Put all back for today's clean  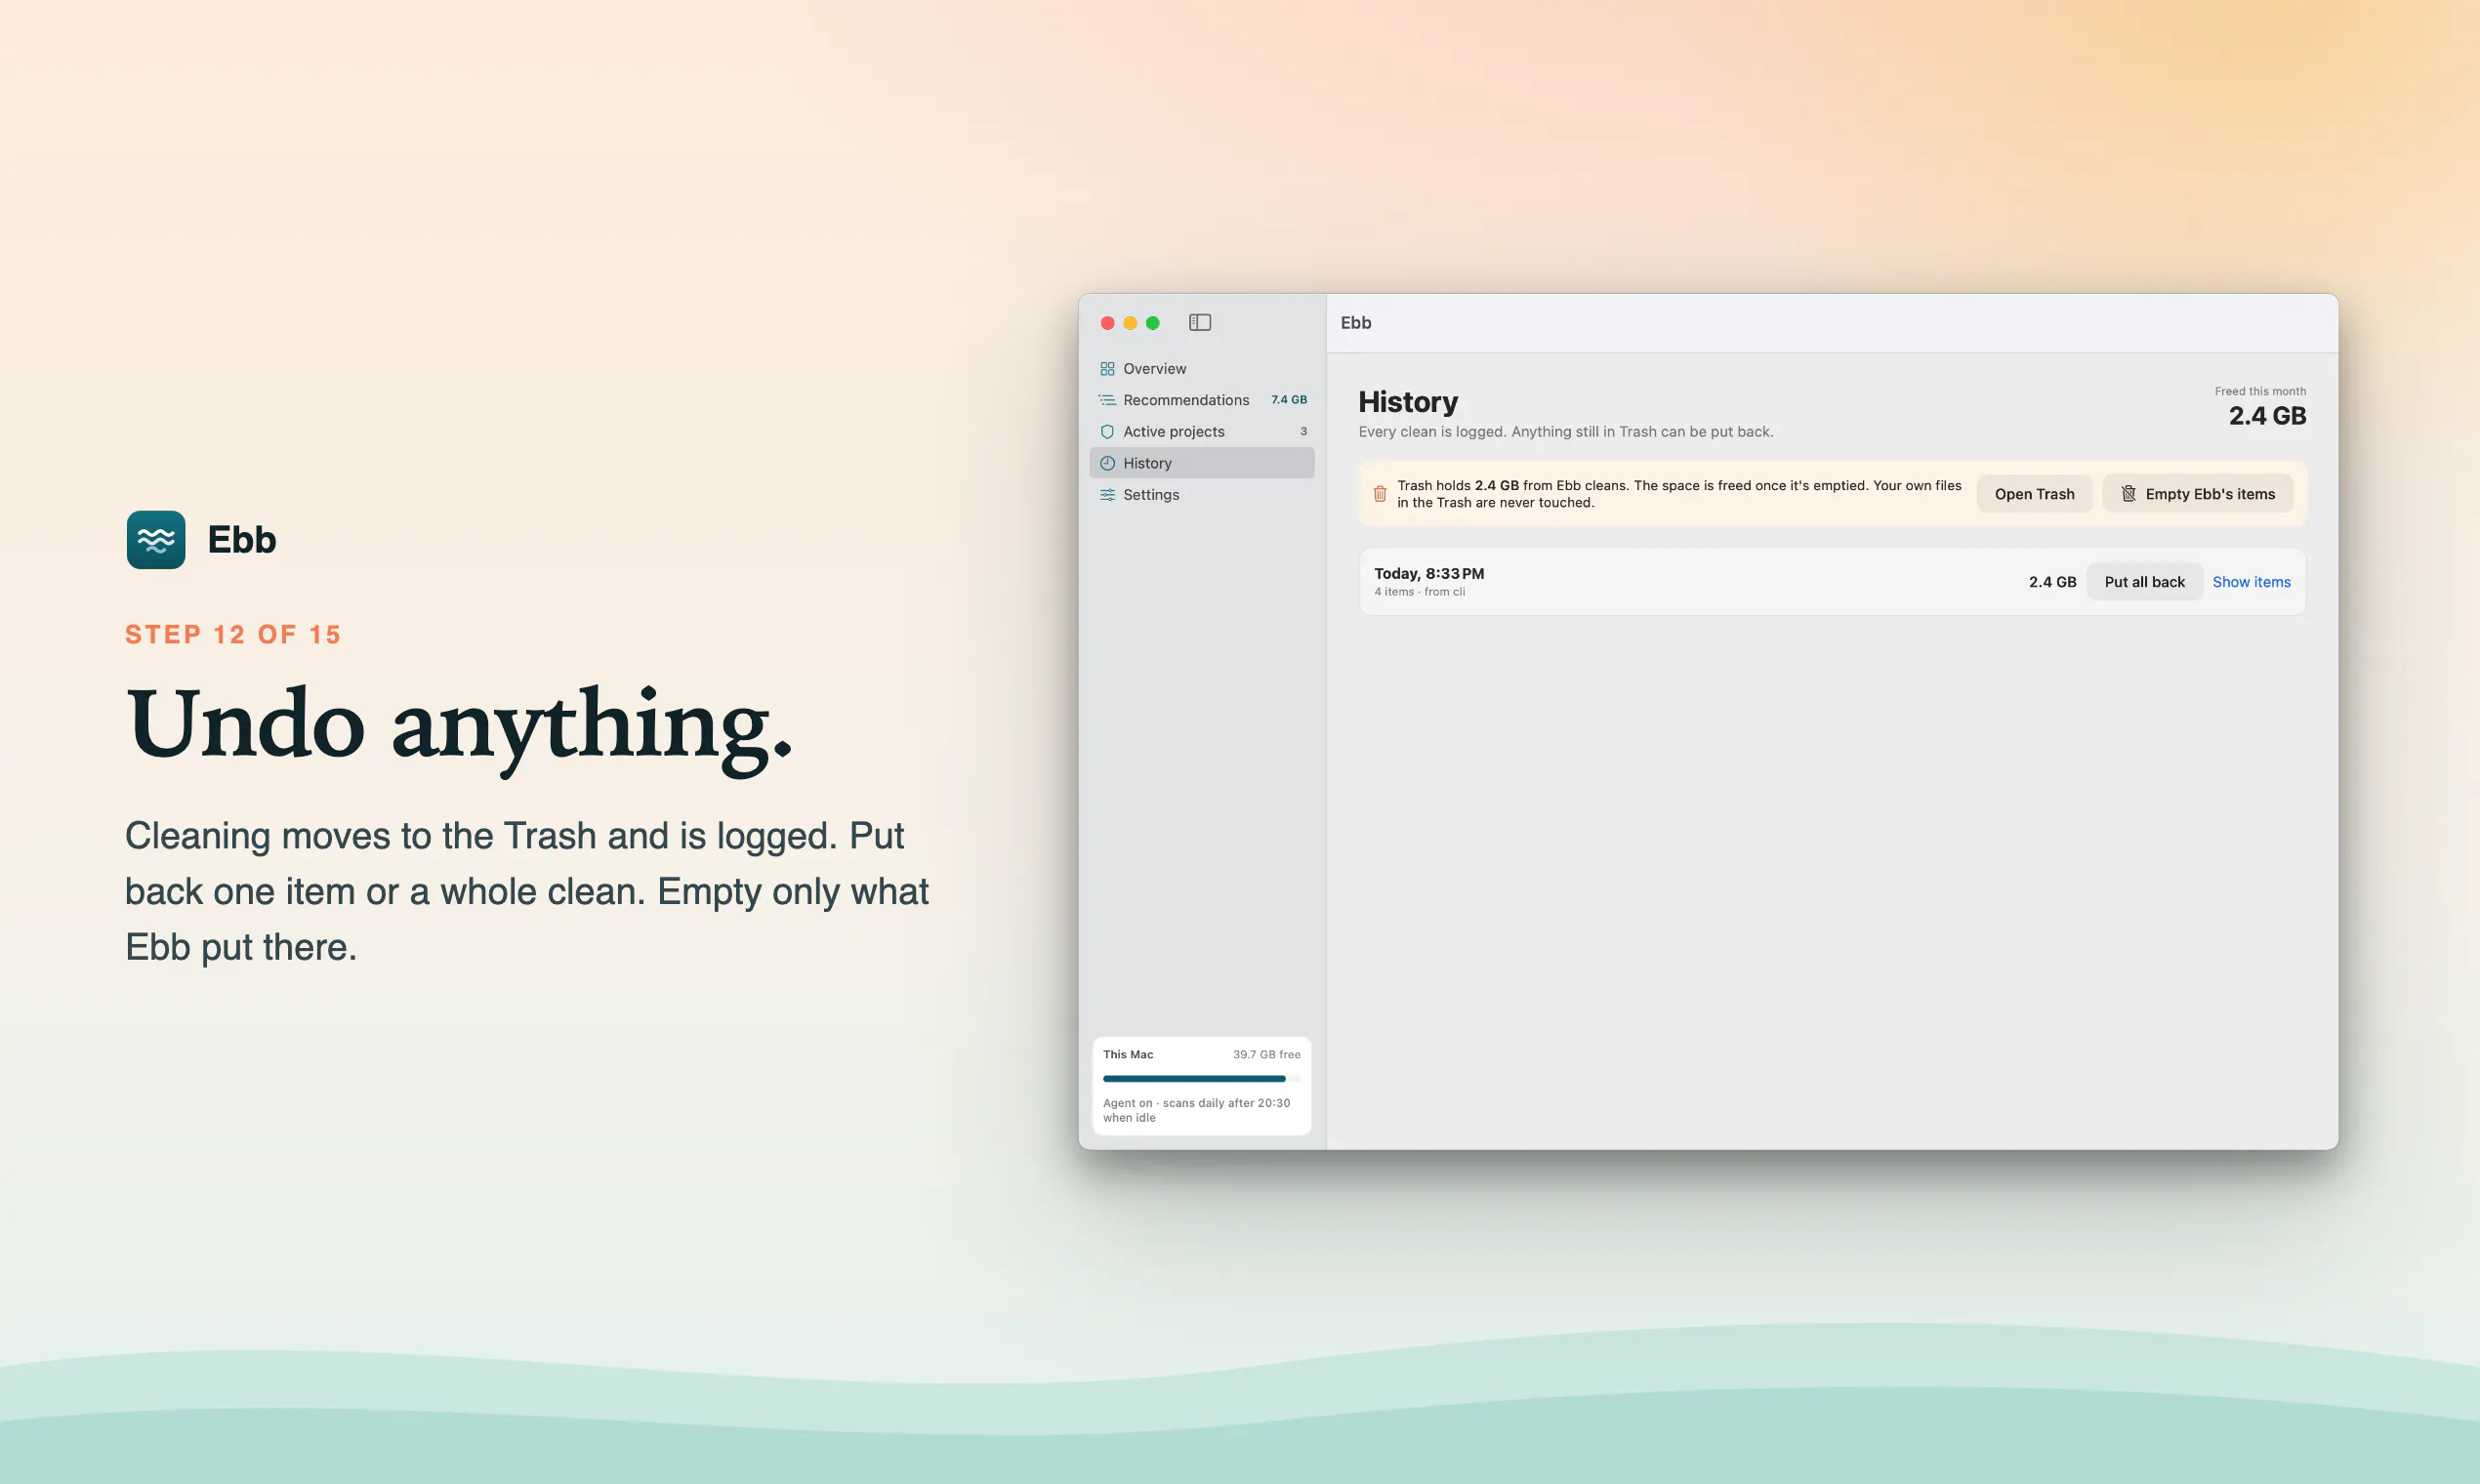2144,582
